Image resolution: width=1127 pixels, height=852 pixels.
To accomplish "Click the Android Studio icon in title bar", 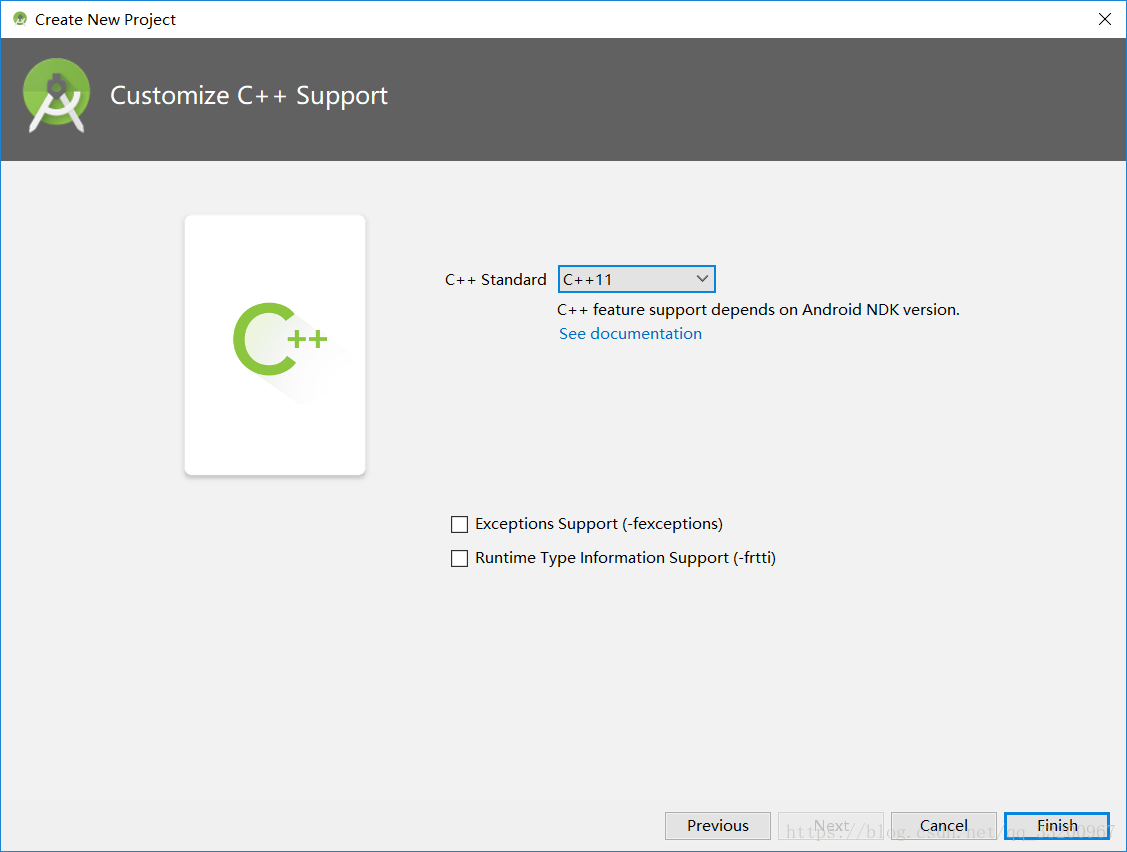I will [19, 19].
